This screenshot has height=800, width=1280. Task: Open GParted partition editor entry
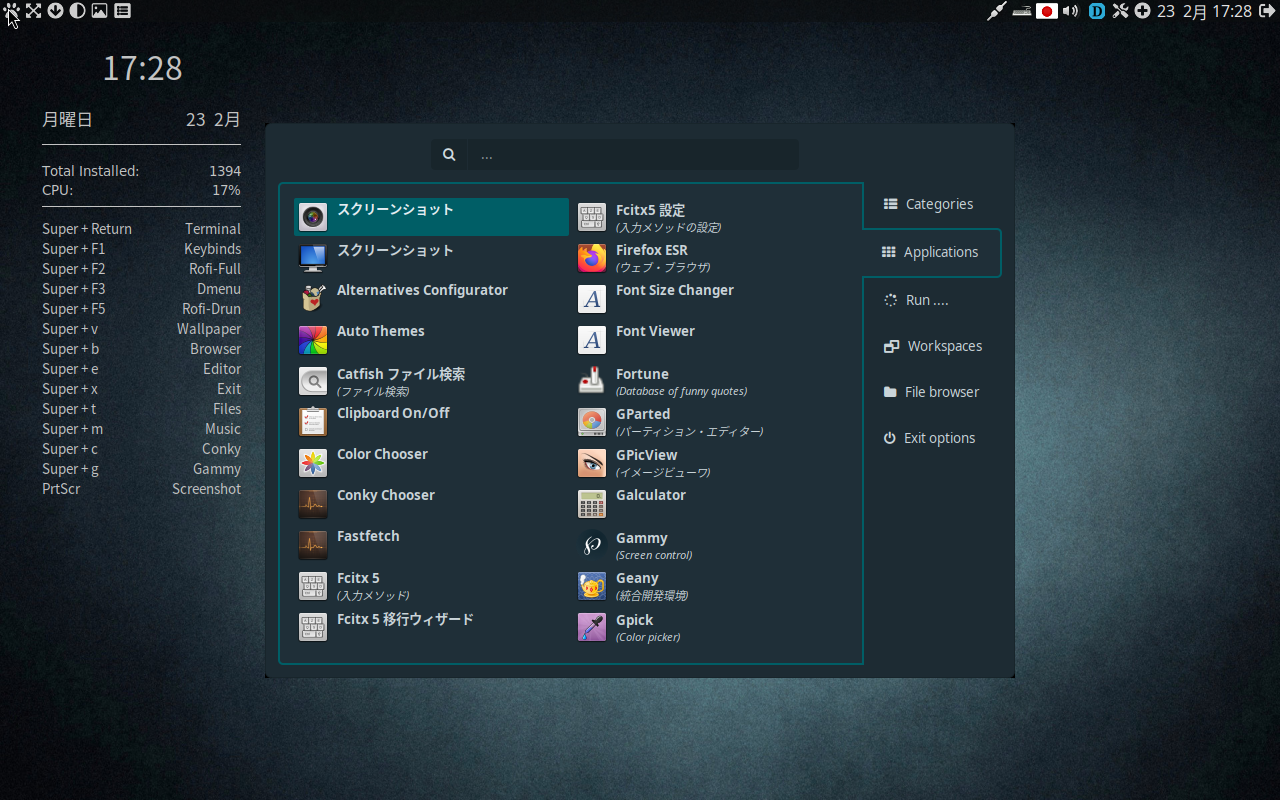[642, 421]
